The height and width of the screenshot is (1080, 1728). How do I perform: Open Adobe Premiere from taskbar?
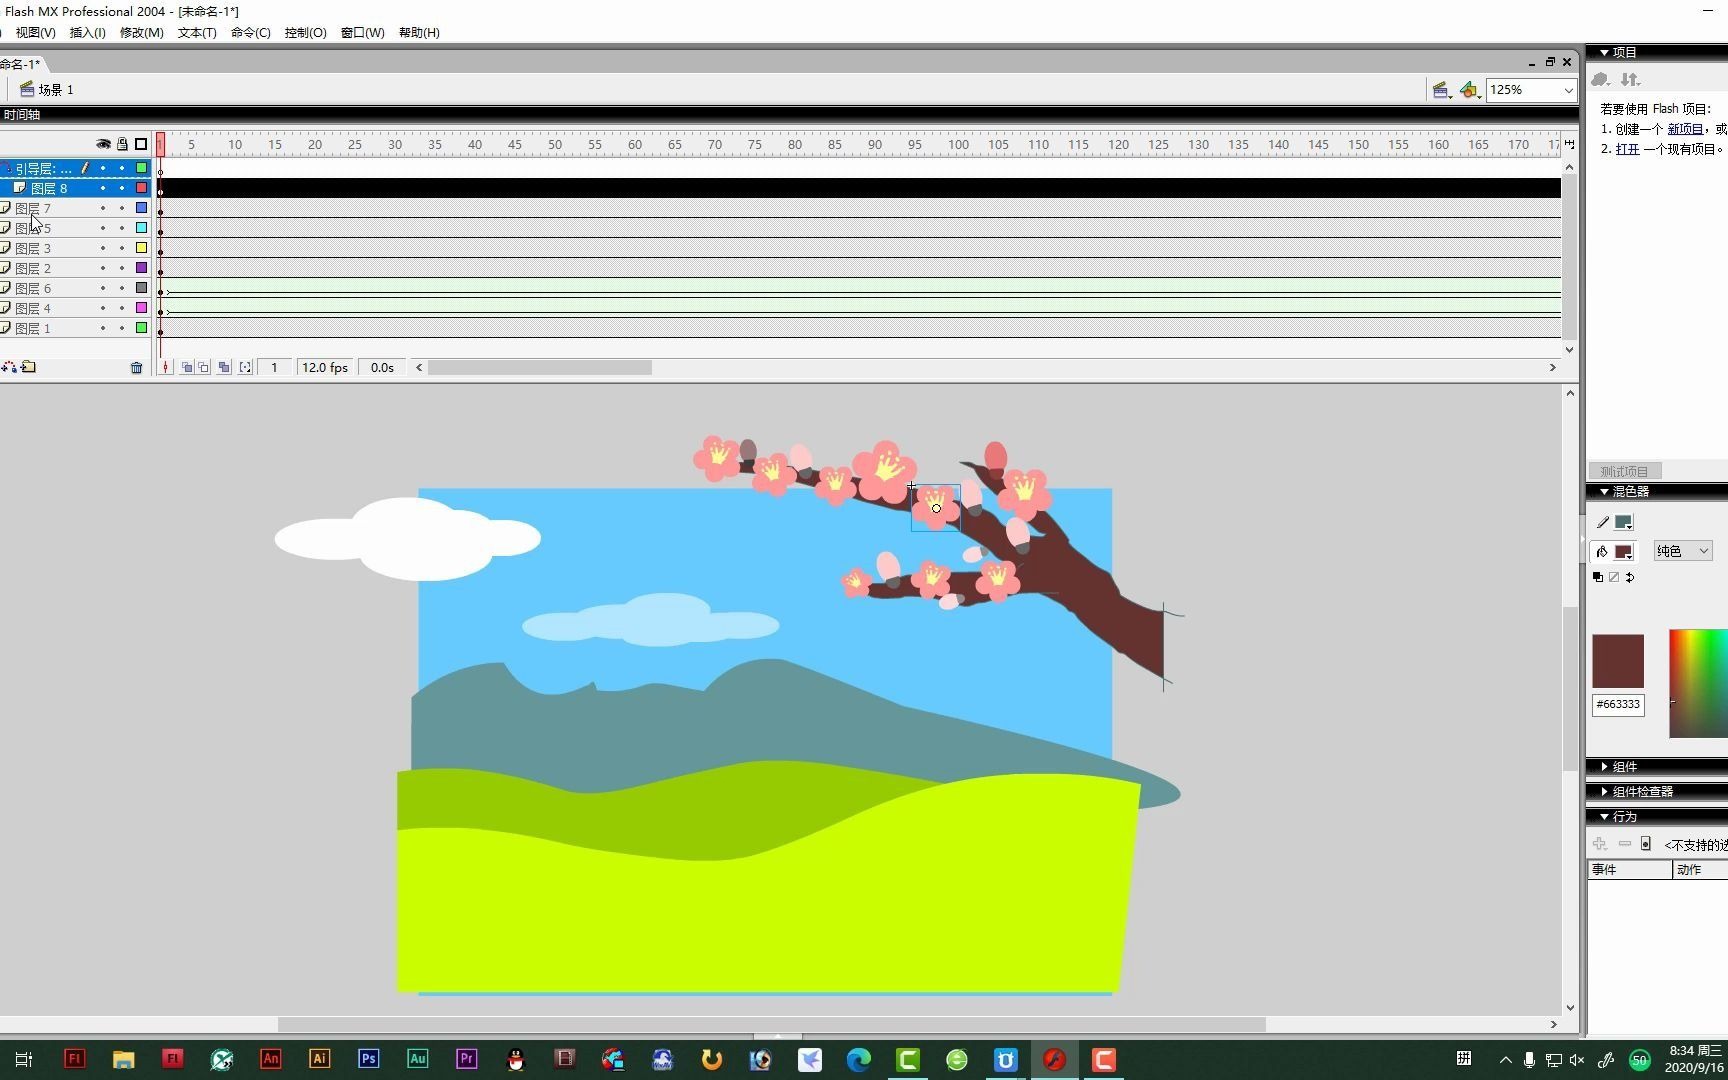click(x=466, y=1059)
